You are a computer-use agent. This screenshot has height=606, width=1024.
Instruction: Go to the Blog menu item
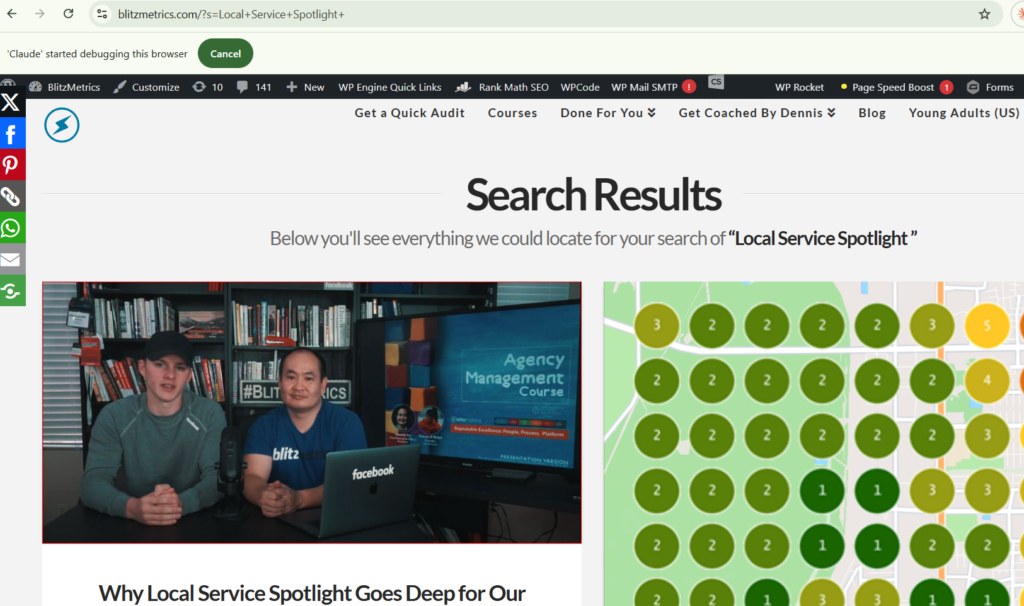pos(871,113)
